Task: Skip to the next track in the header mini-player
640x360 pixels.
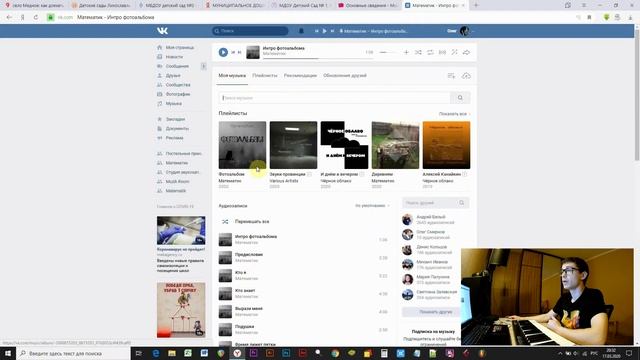Action: pos(332,31)
